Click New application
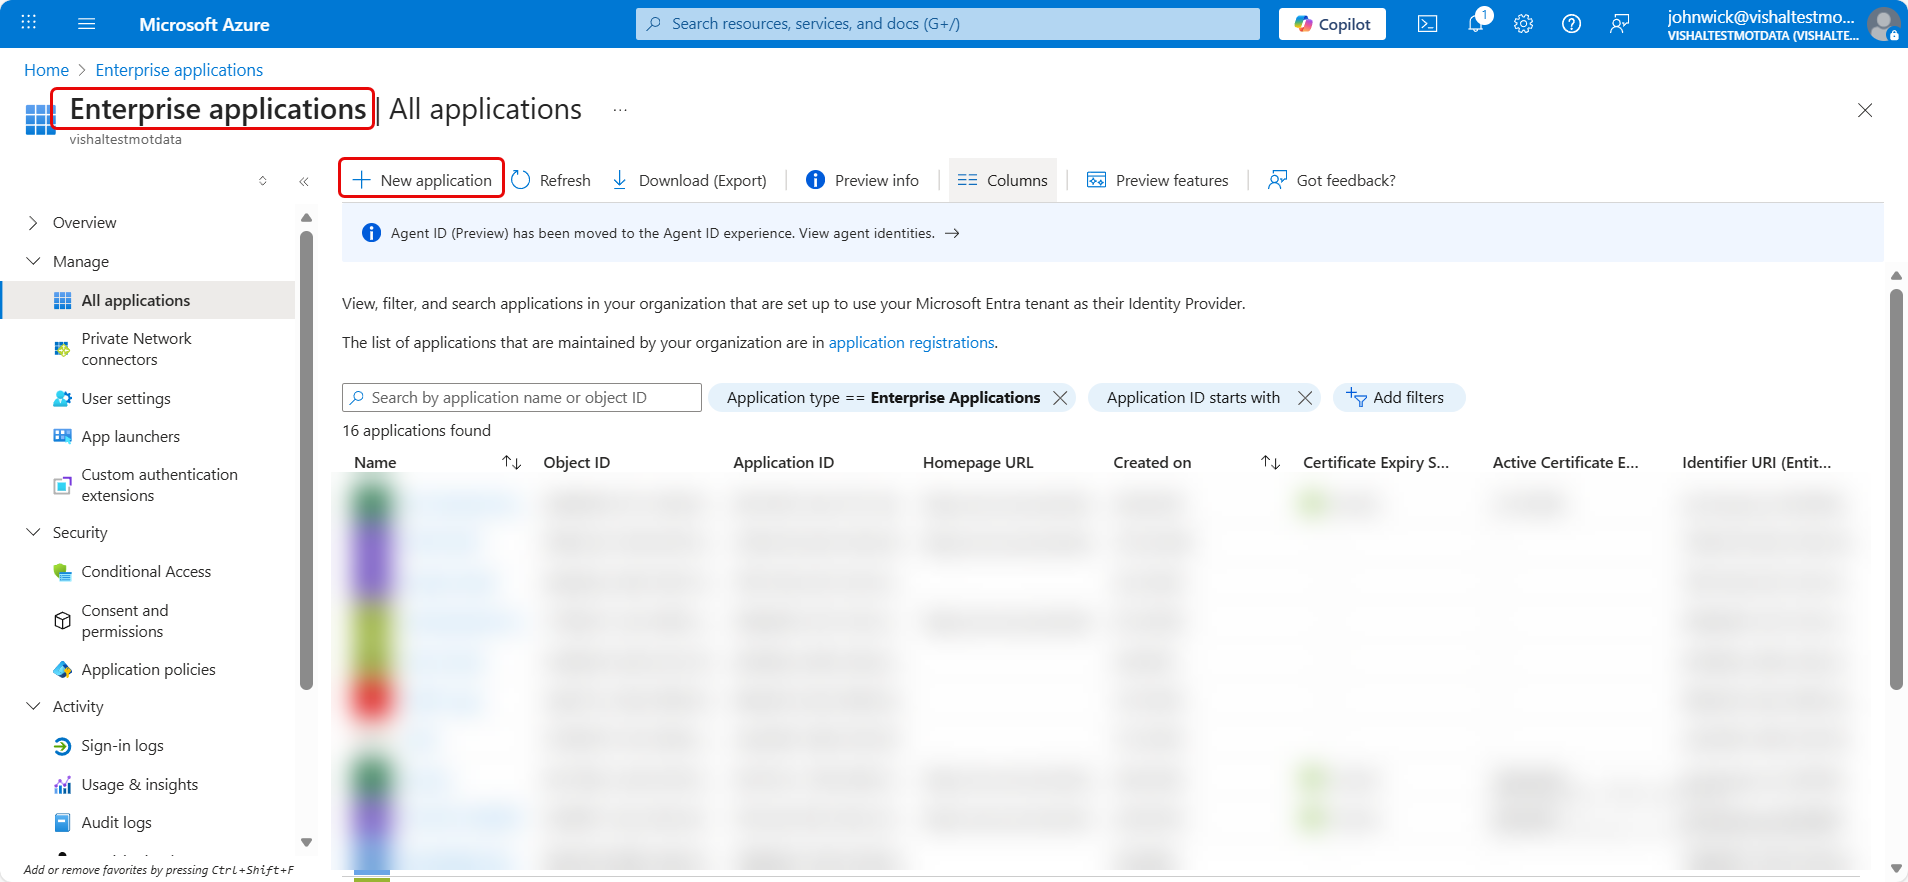 [x=422, y=180]
